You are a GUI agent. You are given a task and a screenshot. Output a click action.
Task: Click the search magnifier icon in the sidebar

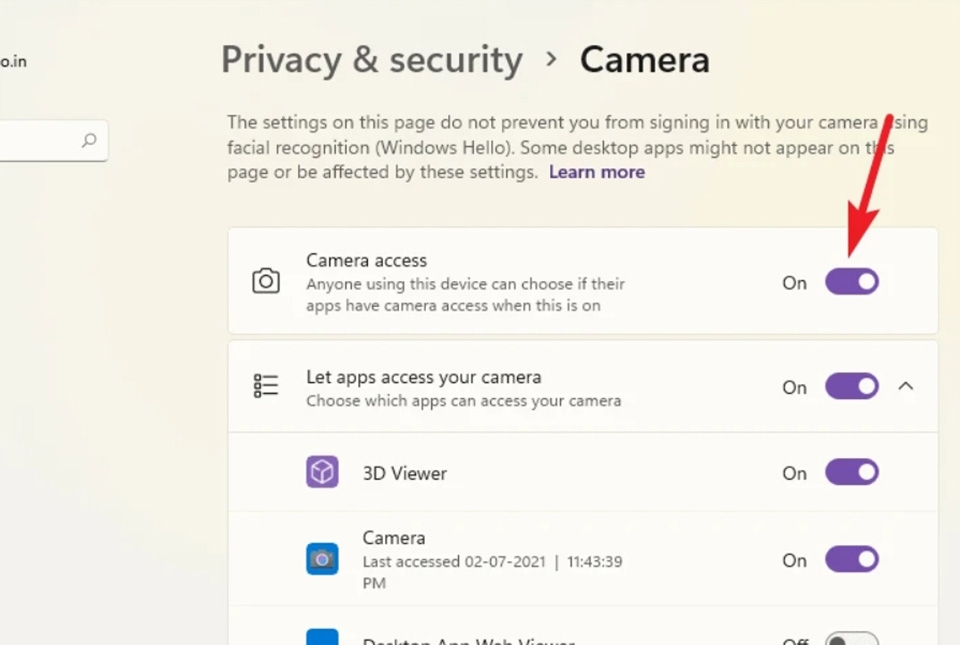[90, 140]
